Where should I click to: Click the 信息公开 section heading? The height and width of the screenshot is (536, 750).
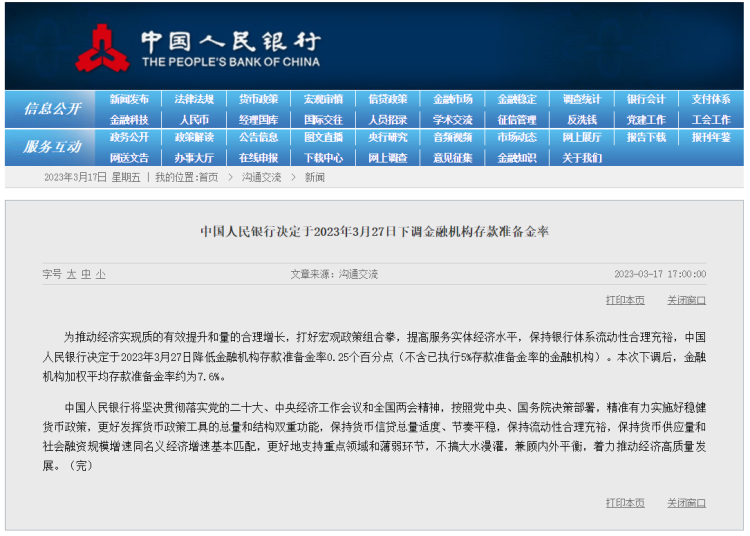52,109
